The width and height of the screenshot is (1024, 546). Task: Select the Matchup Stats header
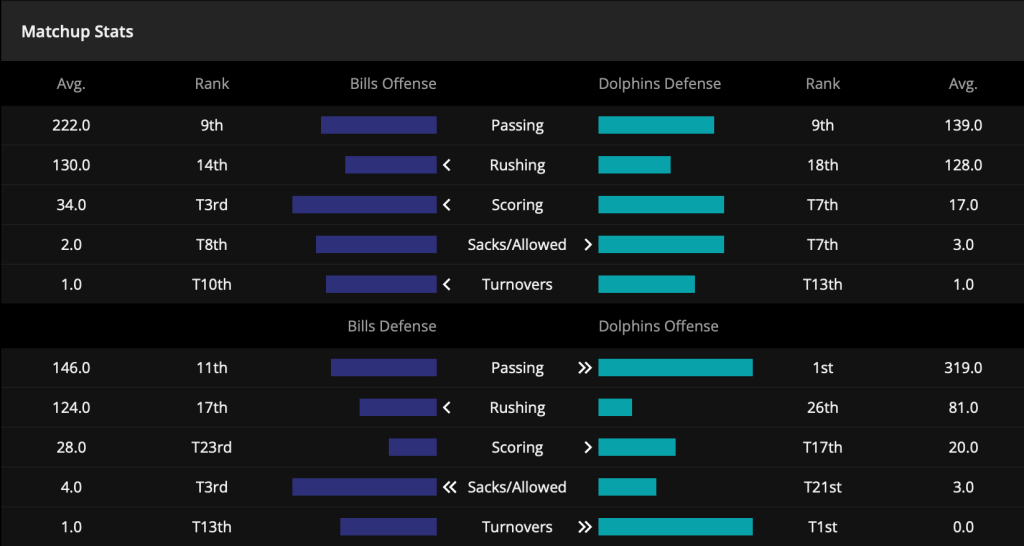(x=77, y=31)
